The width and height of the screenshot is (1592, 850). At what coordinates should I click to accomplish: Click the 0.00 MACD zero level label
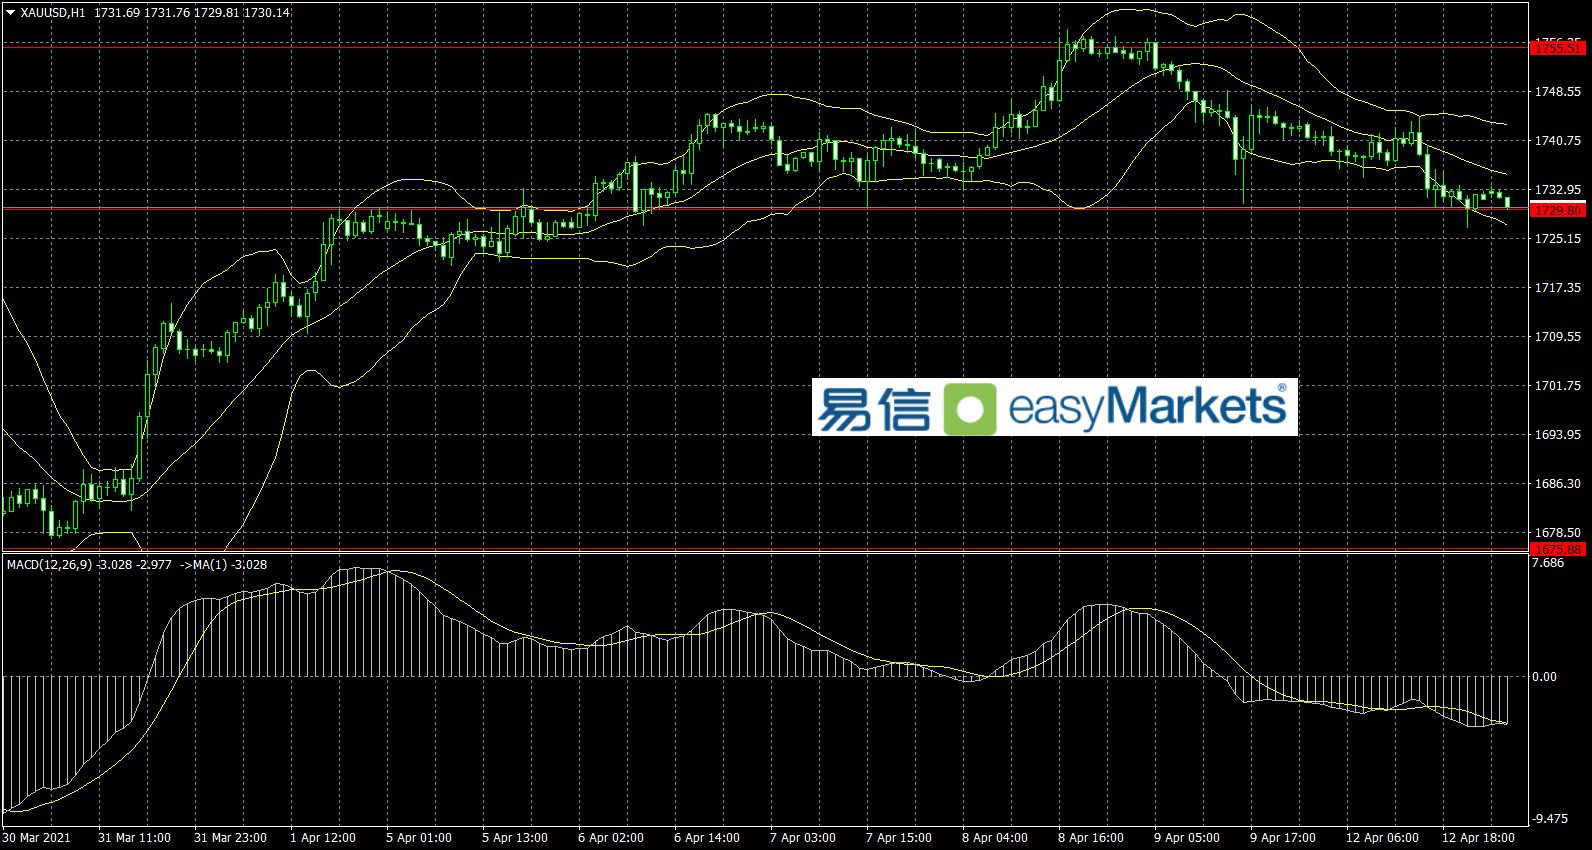(x=1544, y=677)
